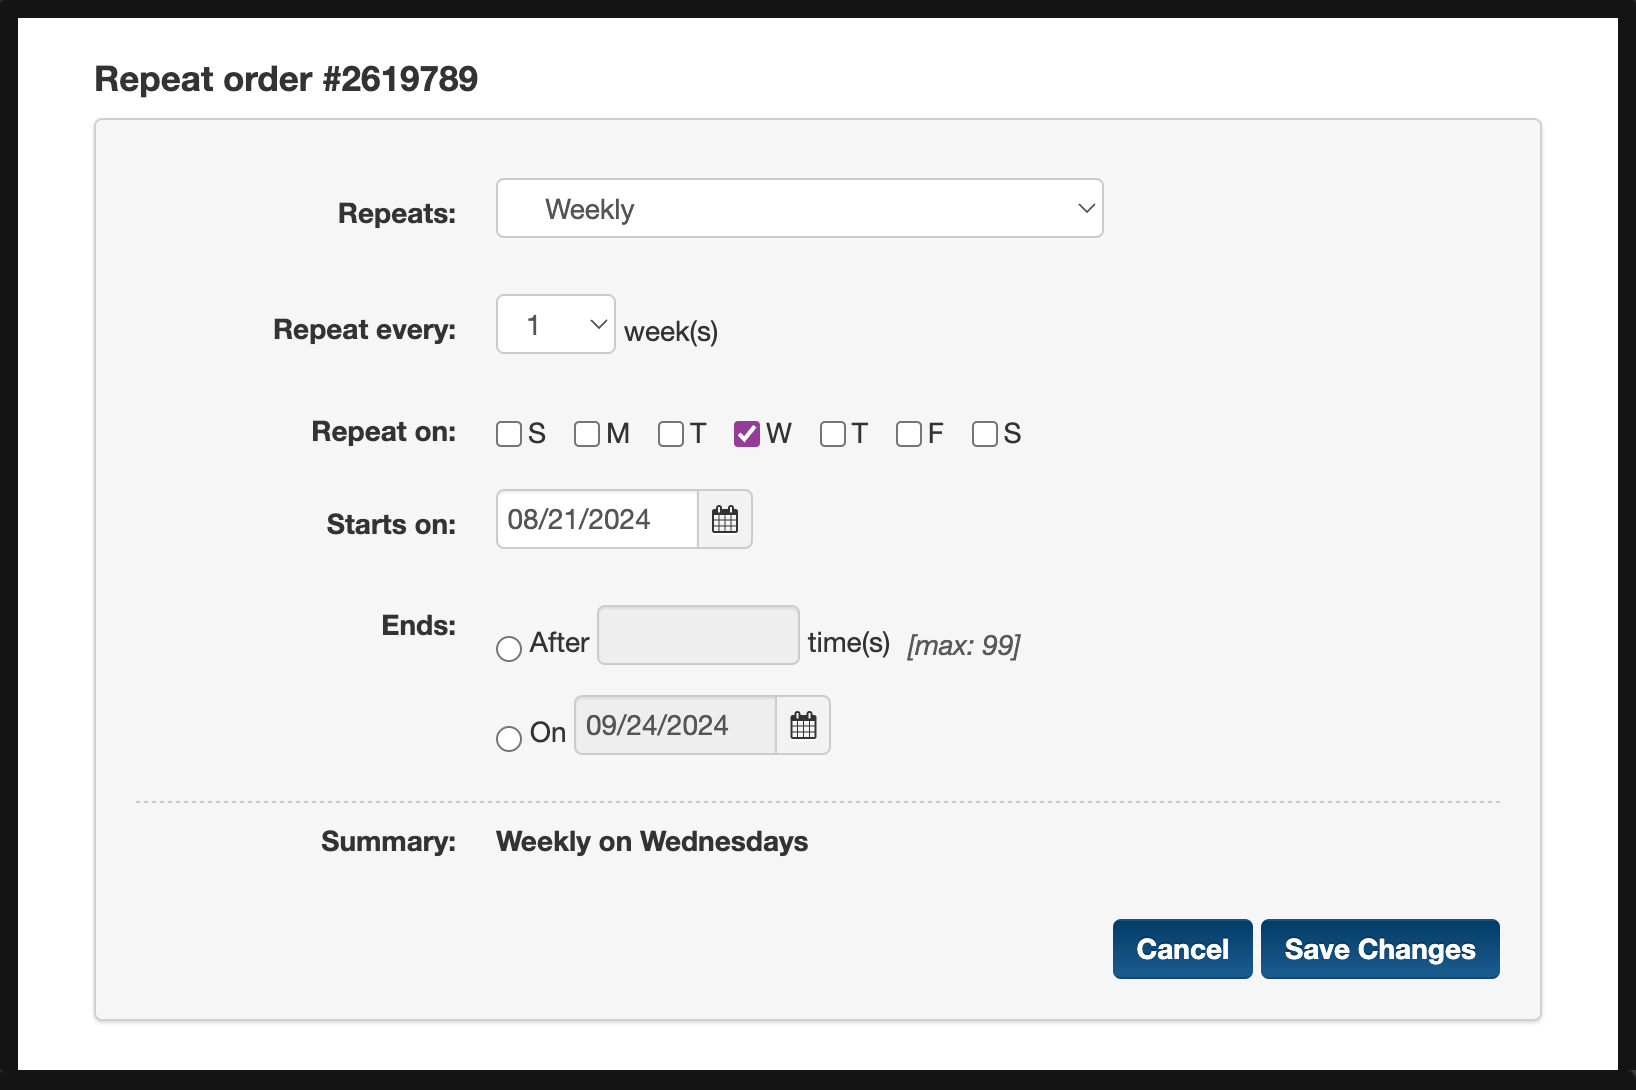Click the end date field showing 09/24/2024
Viewport: 1636px width, 1090px height.
[x=674, y=725]
